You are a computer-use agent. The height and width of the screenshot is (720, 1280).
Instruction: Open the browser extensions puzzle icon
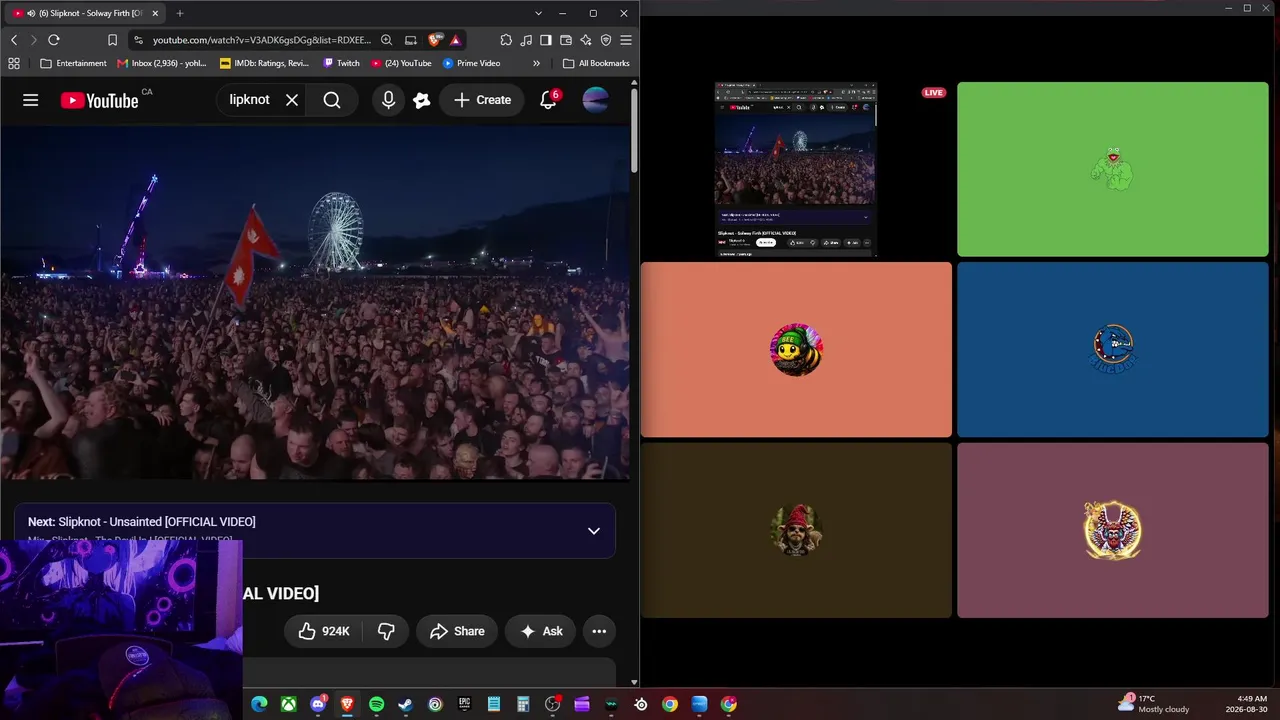pos(506,40)
